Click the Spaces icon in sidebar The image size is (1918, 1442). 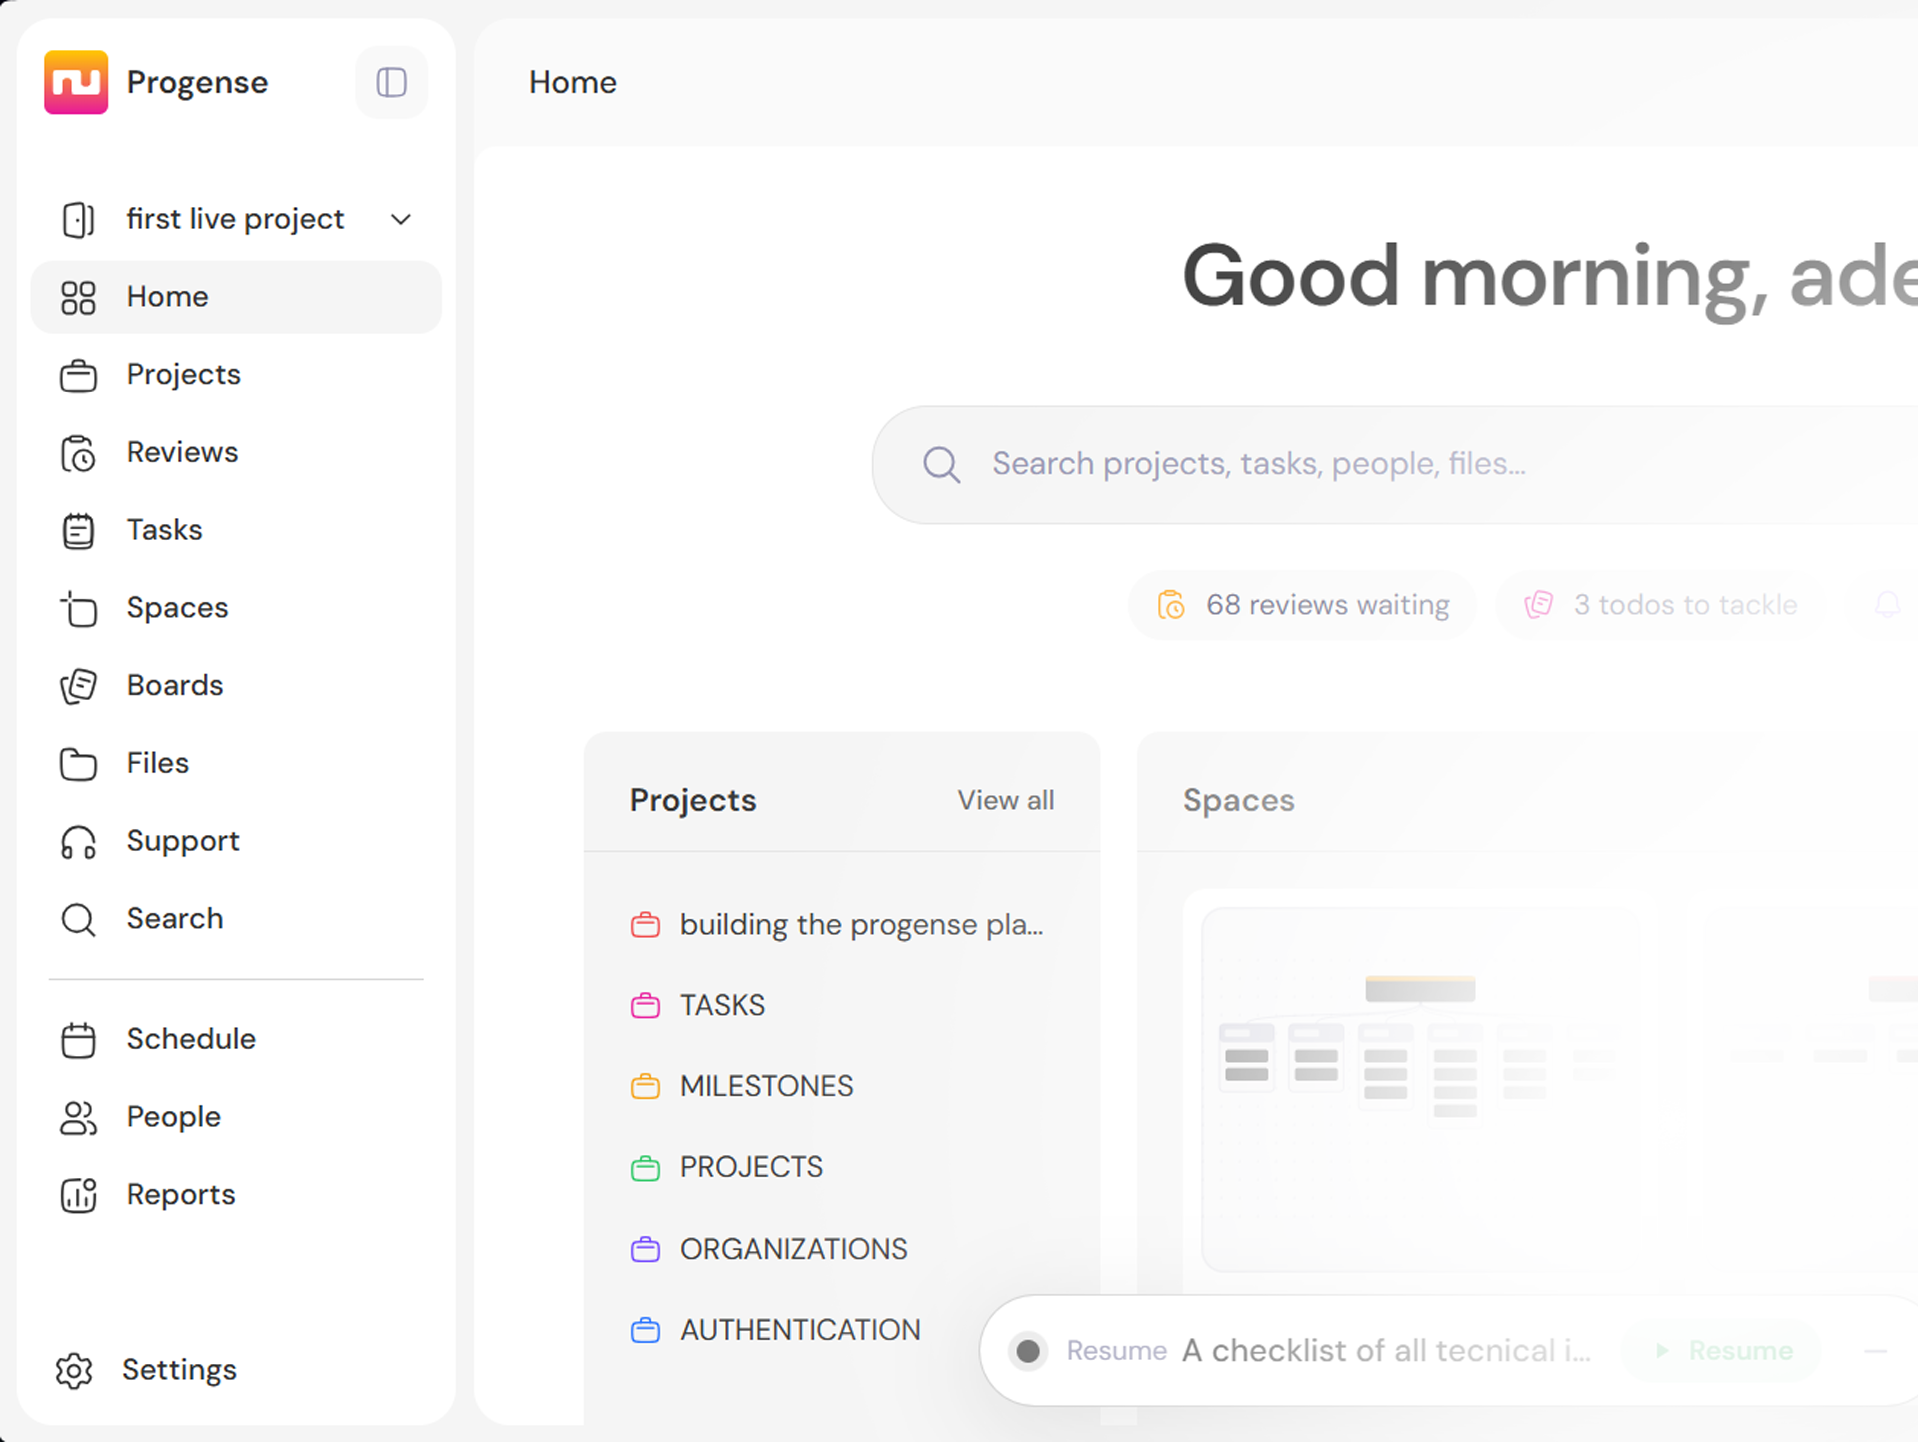coord(78,609)
